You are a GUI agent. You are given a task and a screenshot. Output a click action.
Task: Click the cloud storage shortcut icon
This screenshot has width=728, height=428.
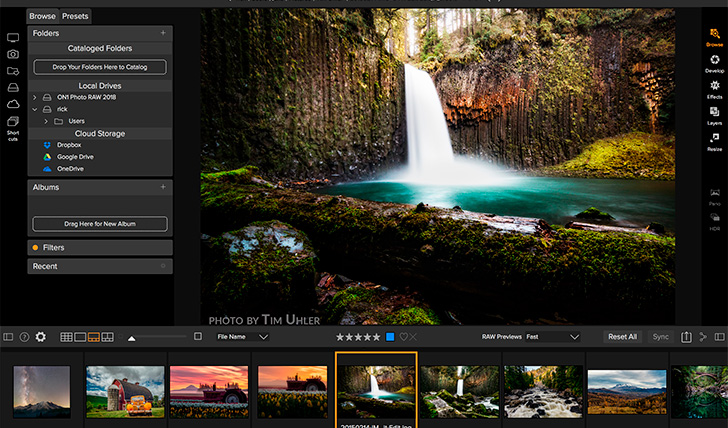[x=13, y=104]
